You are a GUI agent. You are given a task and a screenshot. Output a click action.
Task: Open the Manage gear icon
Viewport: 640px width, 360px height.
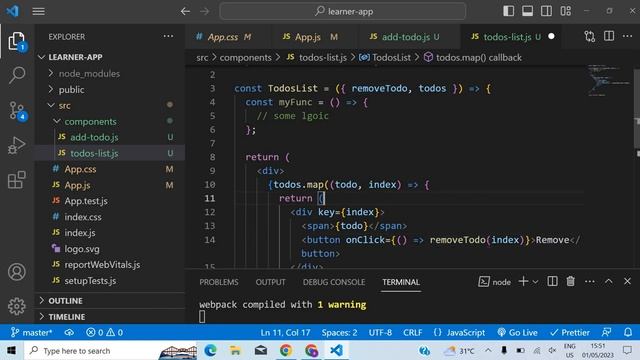17,306
